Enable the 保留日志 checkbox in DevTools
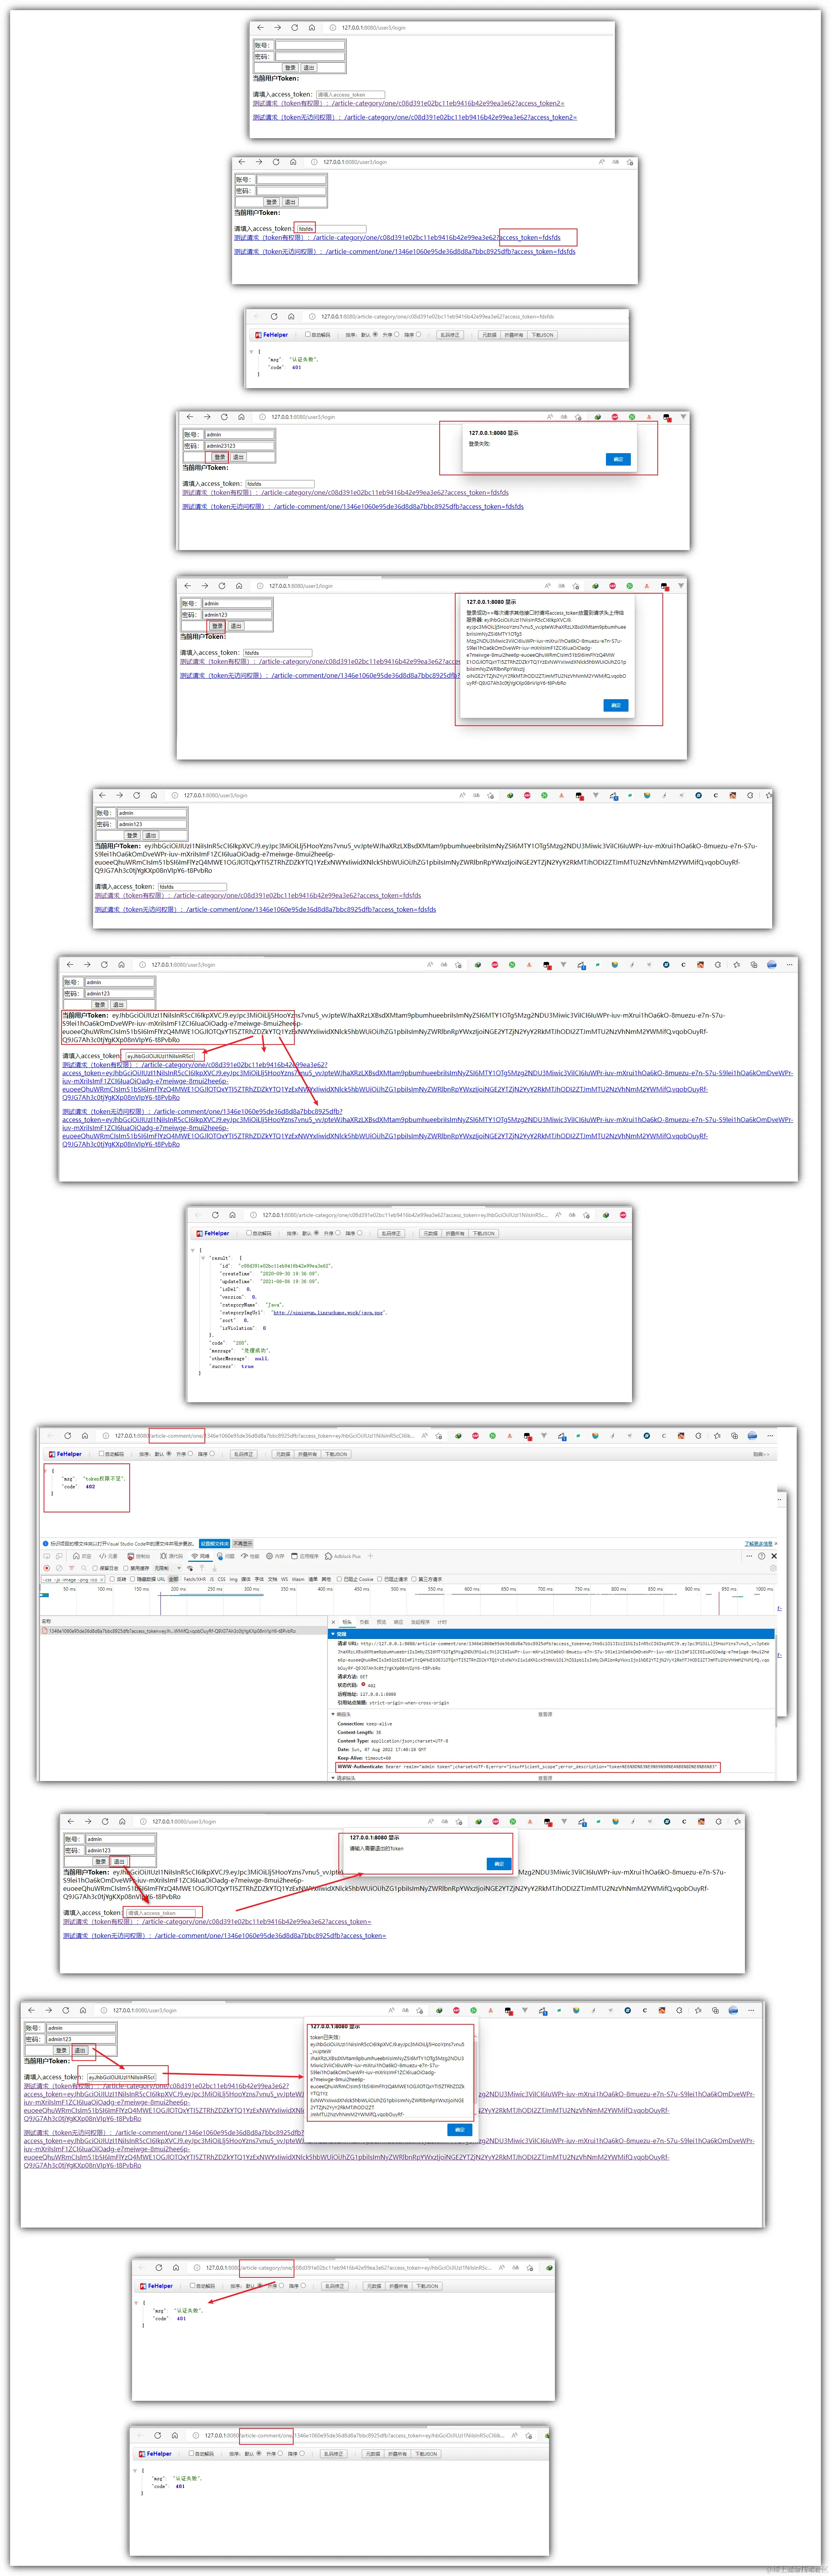 [x=95, y=1568]
